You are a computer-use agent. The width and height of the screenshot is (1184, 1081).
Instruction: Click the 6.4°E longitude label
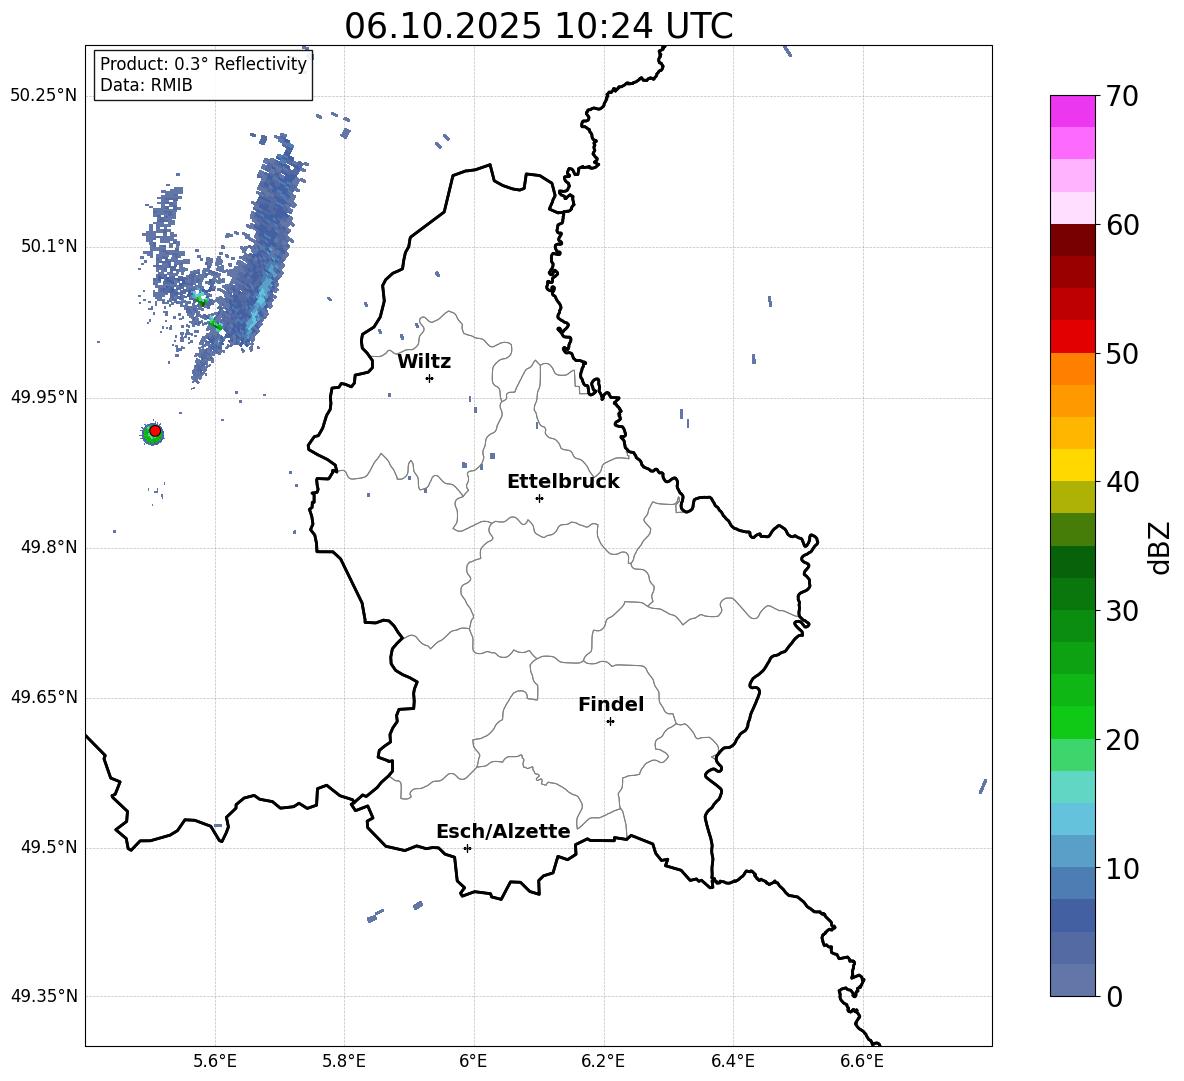[732, 1061]
